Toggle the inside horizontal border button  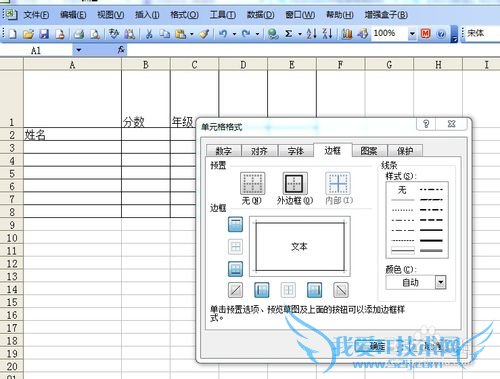[235, 247]
